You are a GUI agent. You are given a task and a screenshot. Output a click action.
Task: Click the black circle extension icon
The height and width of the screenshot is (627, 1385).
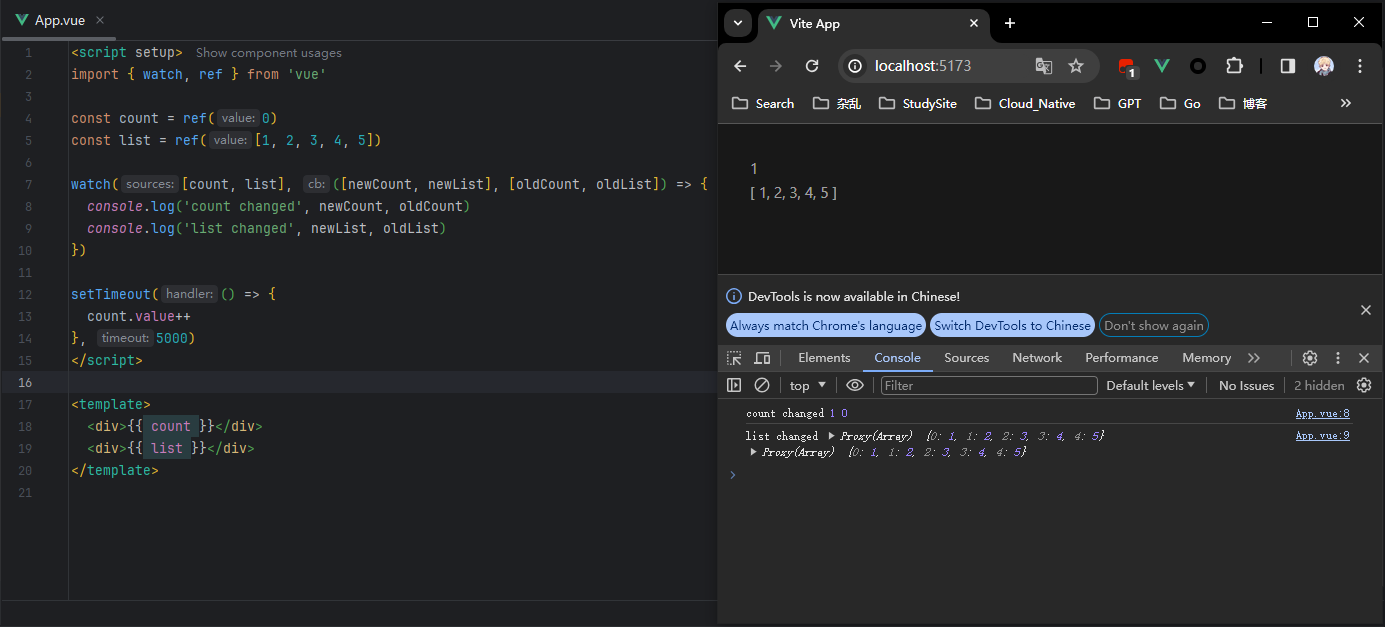[x=1198, y=66]
